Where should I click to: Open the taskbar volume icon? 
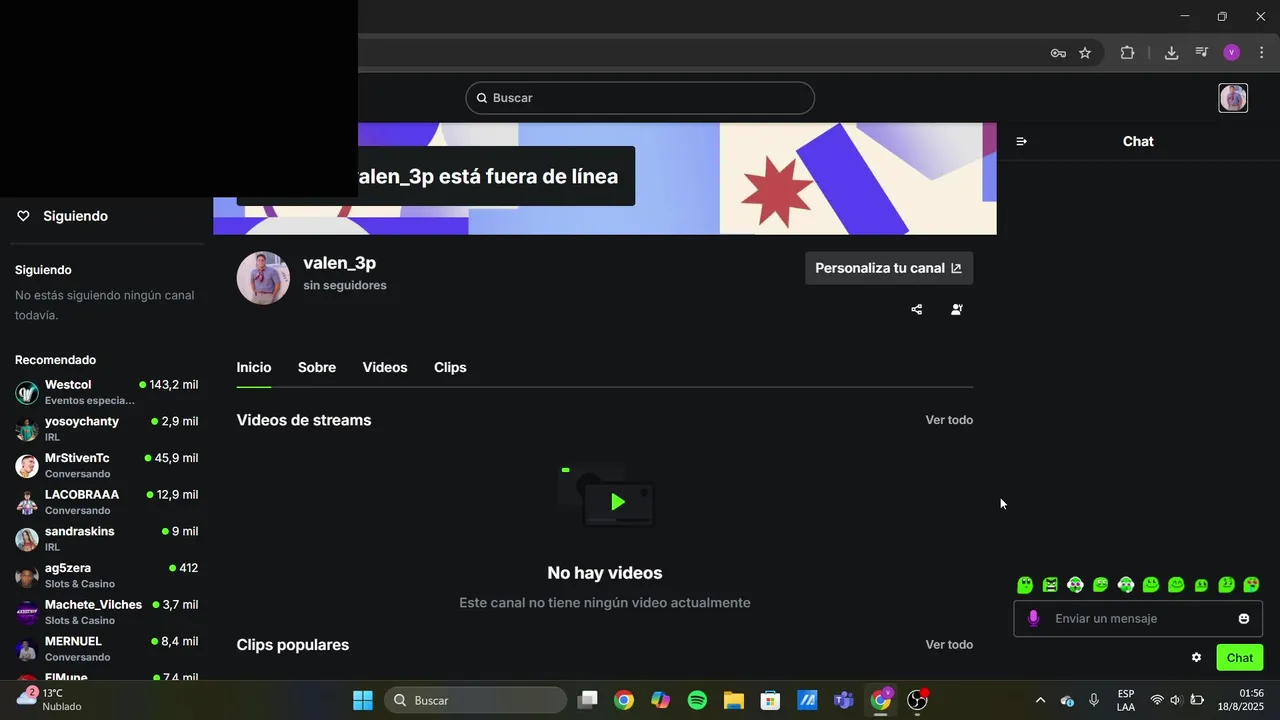click(1176, 700)
